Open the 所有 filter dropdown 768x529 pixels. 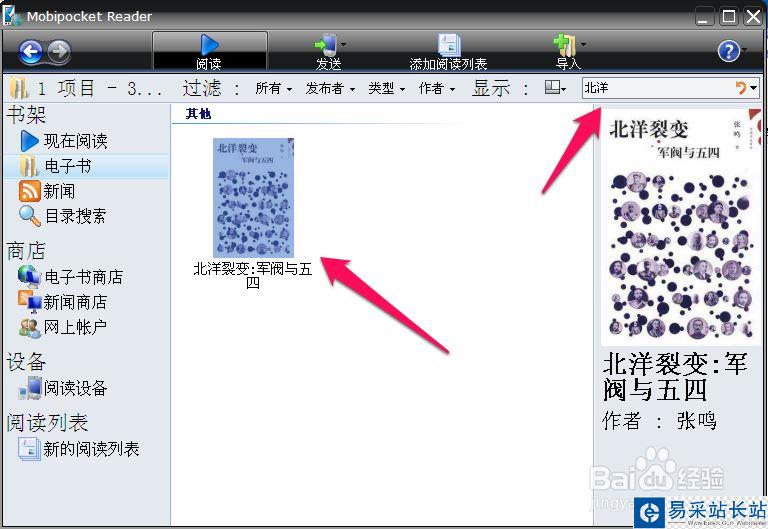click(x=273, y=88)
